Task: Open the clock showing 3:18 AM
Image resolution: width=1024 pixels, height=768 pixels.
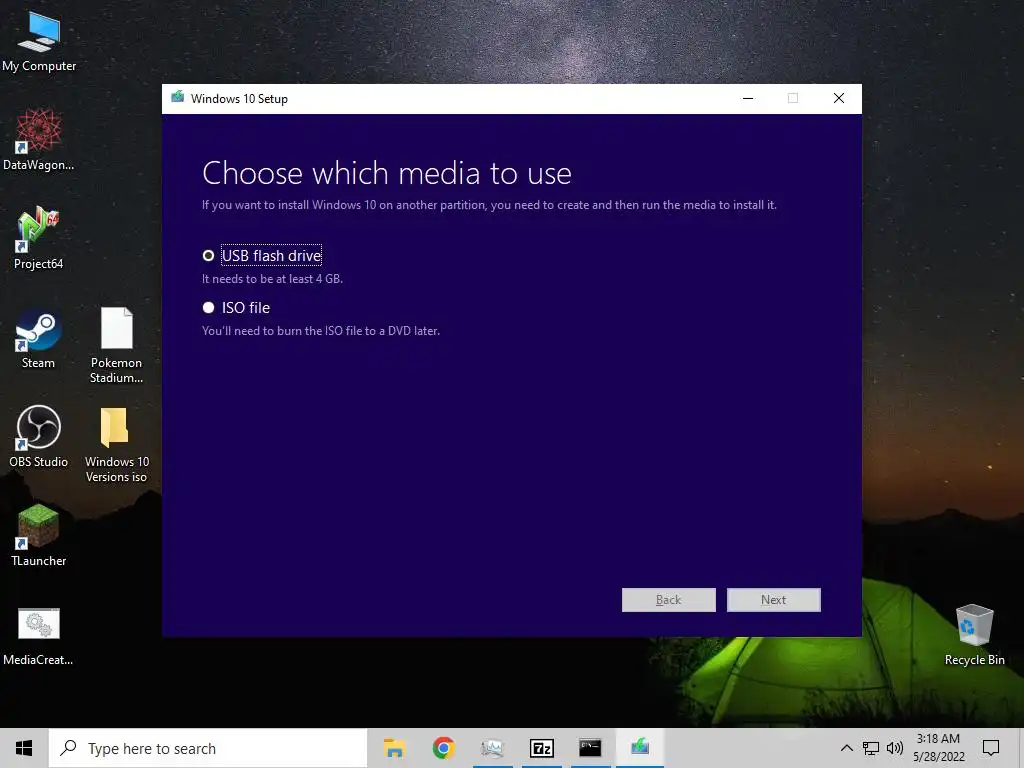Action: point(938,748)
